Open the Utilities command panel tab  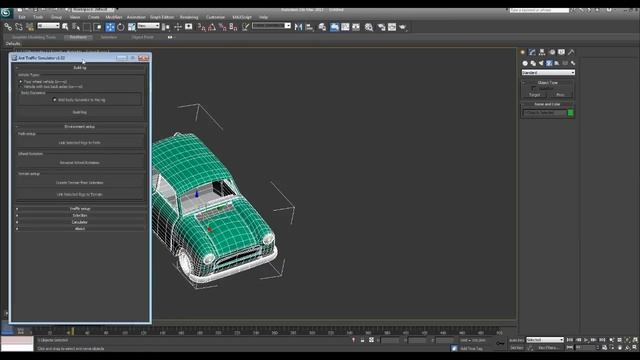coord(571,52)
